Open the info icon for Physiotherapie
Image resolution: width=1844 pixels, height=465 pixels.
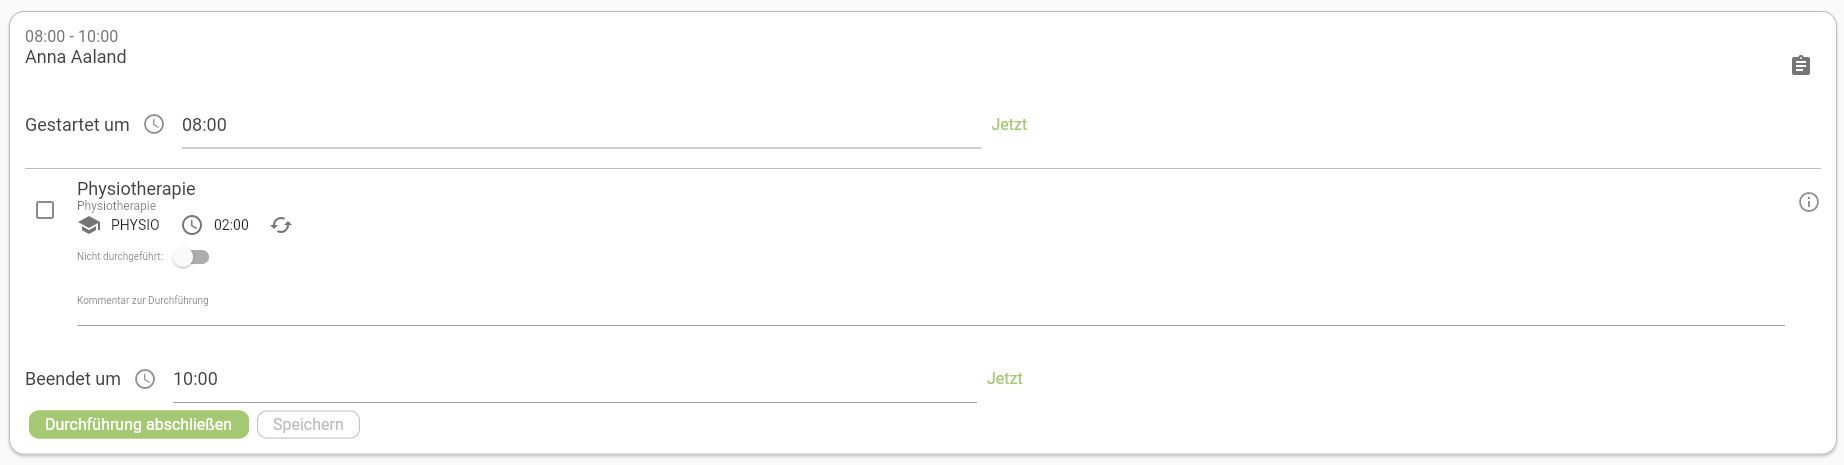[1808, 202]
